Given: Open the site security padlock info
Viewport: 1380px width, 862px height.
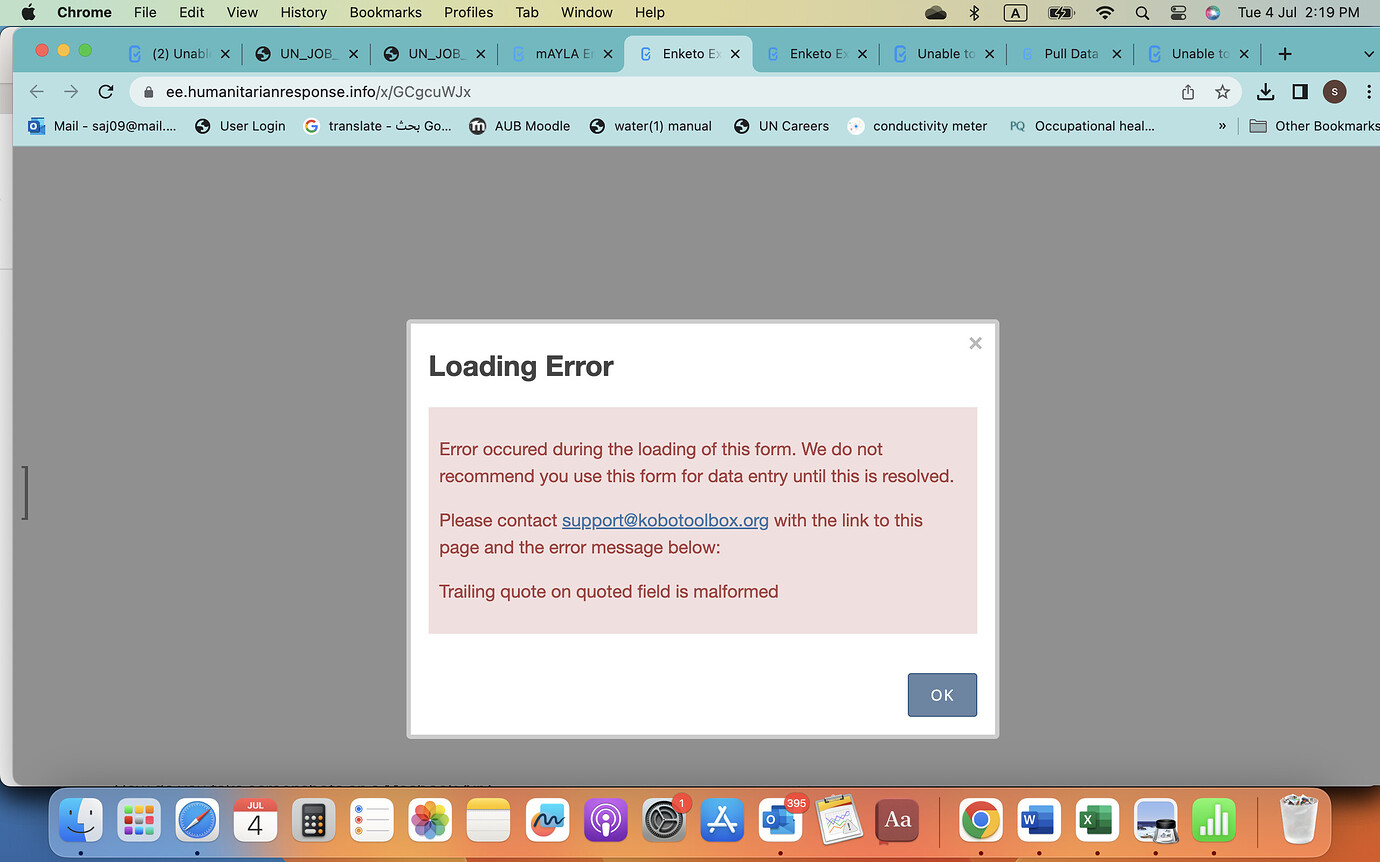Looking at the screenshot, I should 147,91.
